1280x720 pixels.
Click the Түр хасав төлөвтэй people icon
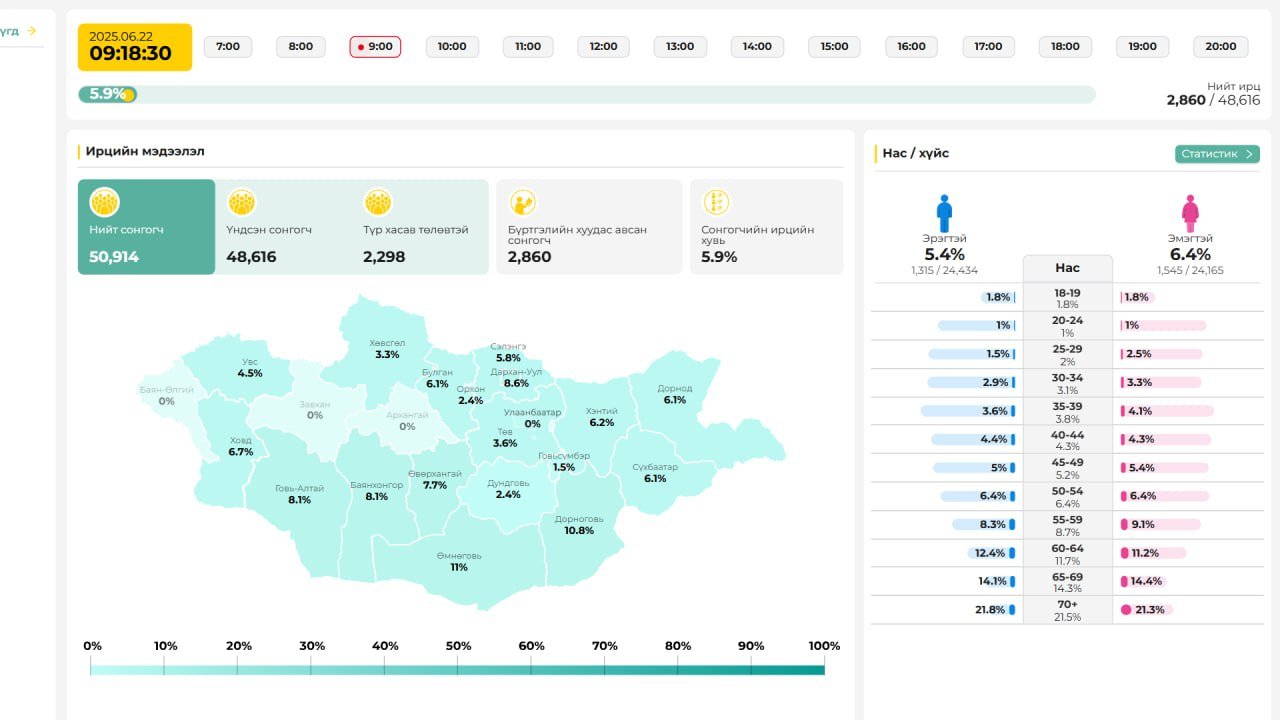point(377,203)
